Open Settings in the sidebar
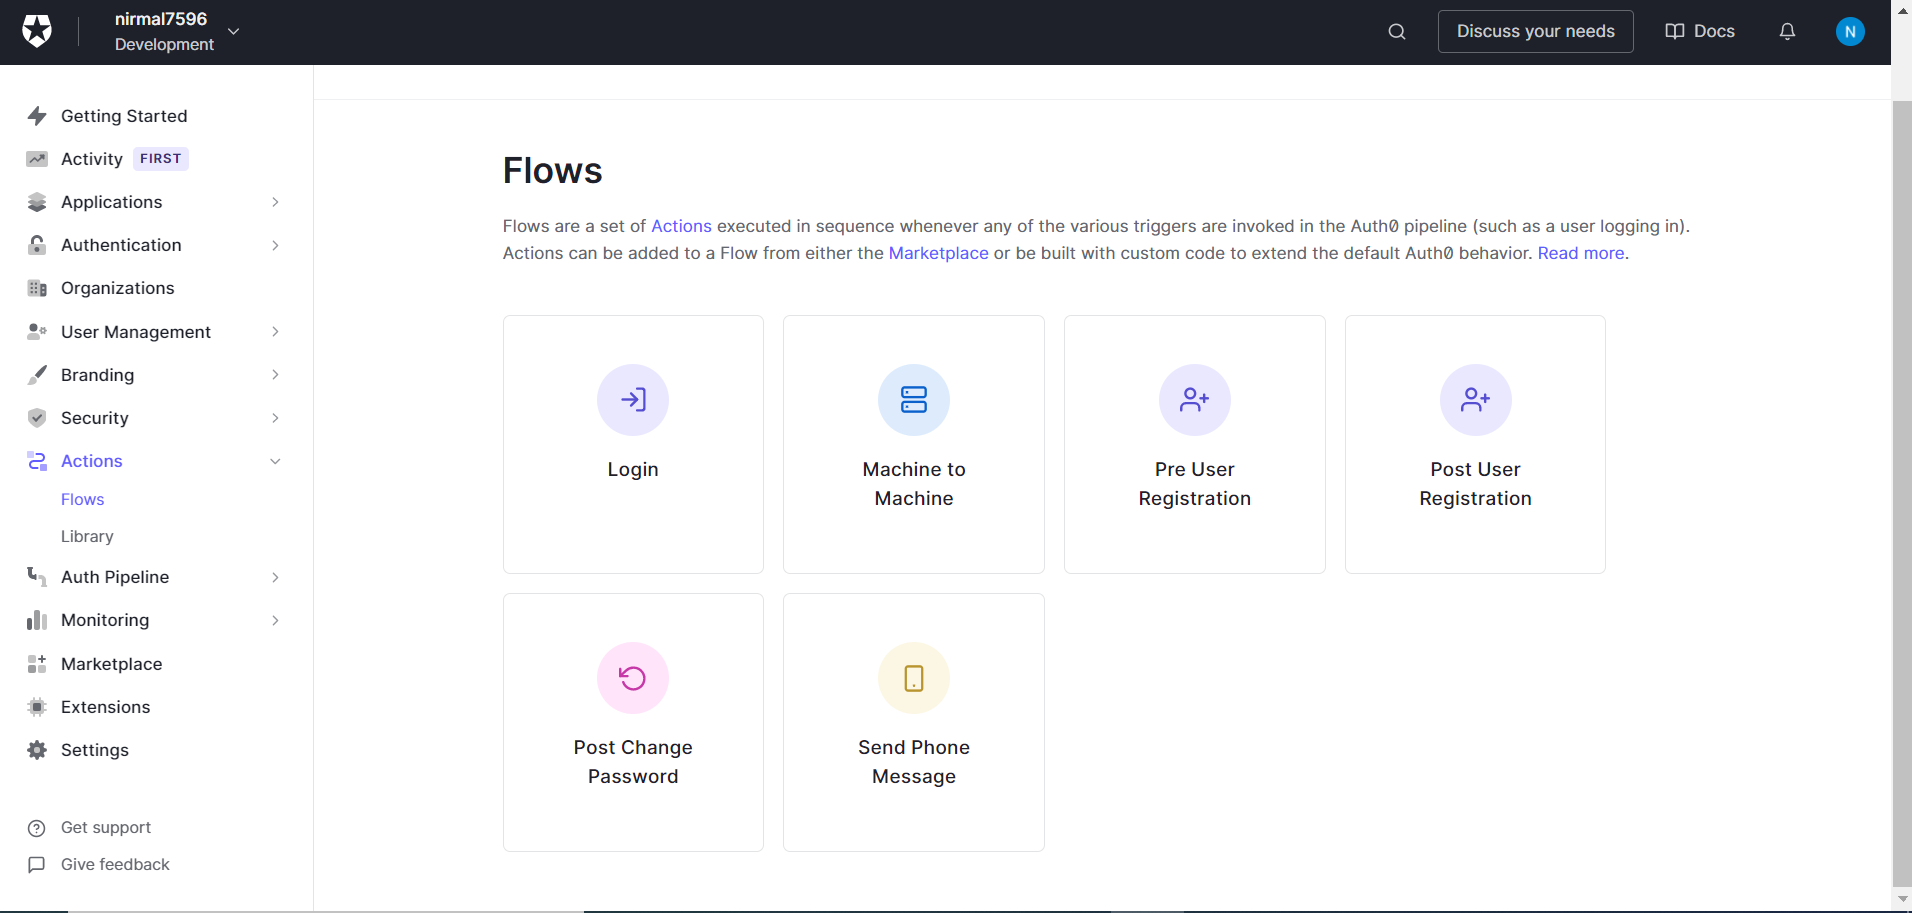 click(x=95, y=750)
